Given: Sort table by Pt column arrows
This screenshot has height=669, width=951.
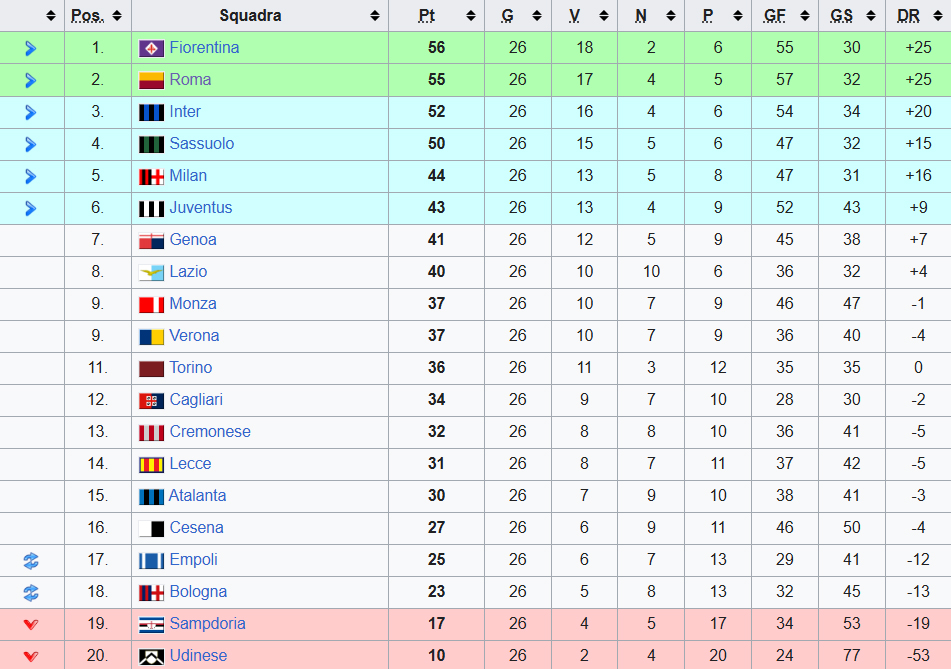Looking at the screenshot, I should pos(471,16).
